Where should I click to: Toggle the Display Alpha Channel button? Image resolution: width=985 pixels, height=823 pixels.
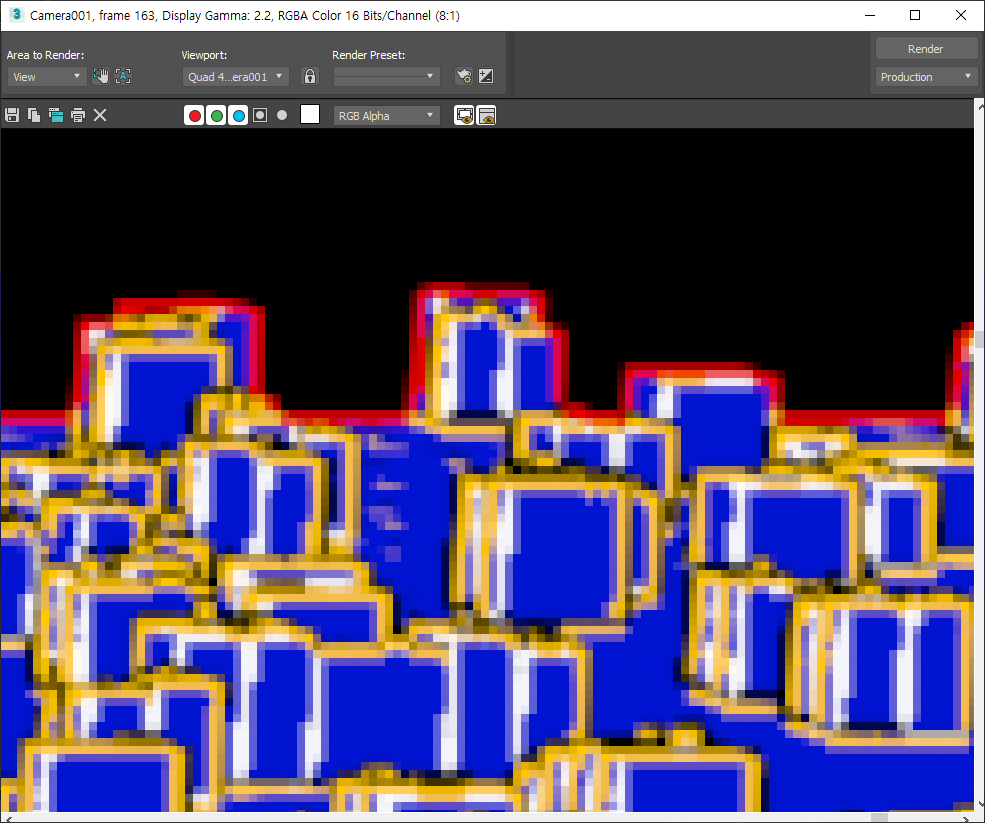pos(260,115)
